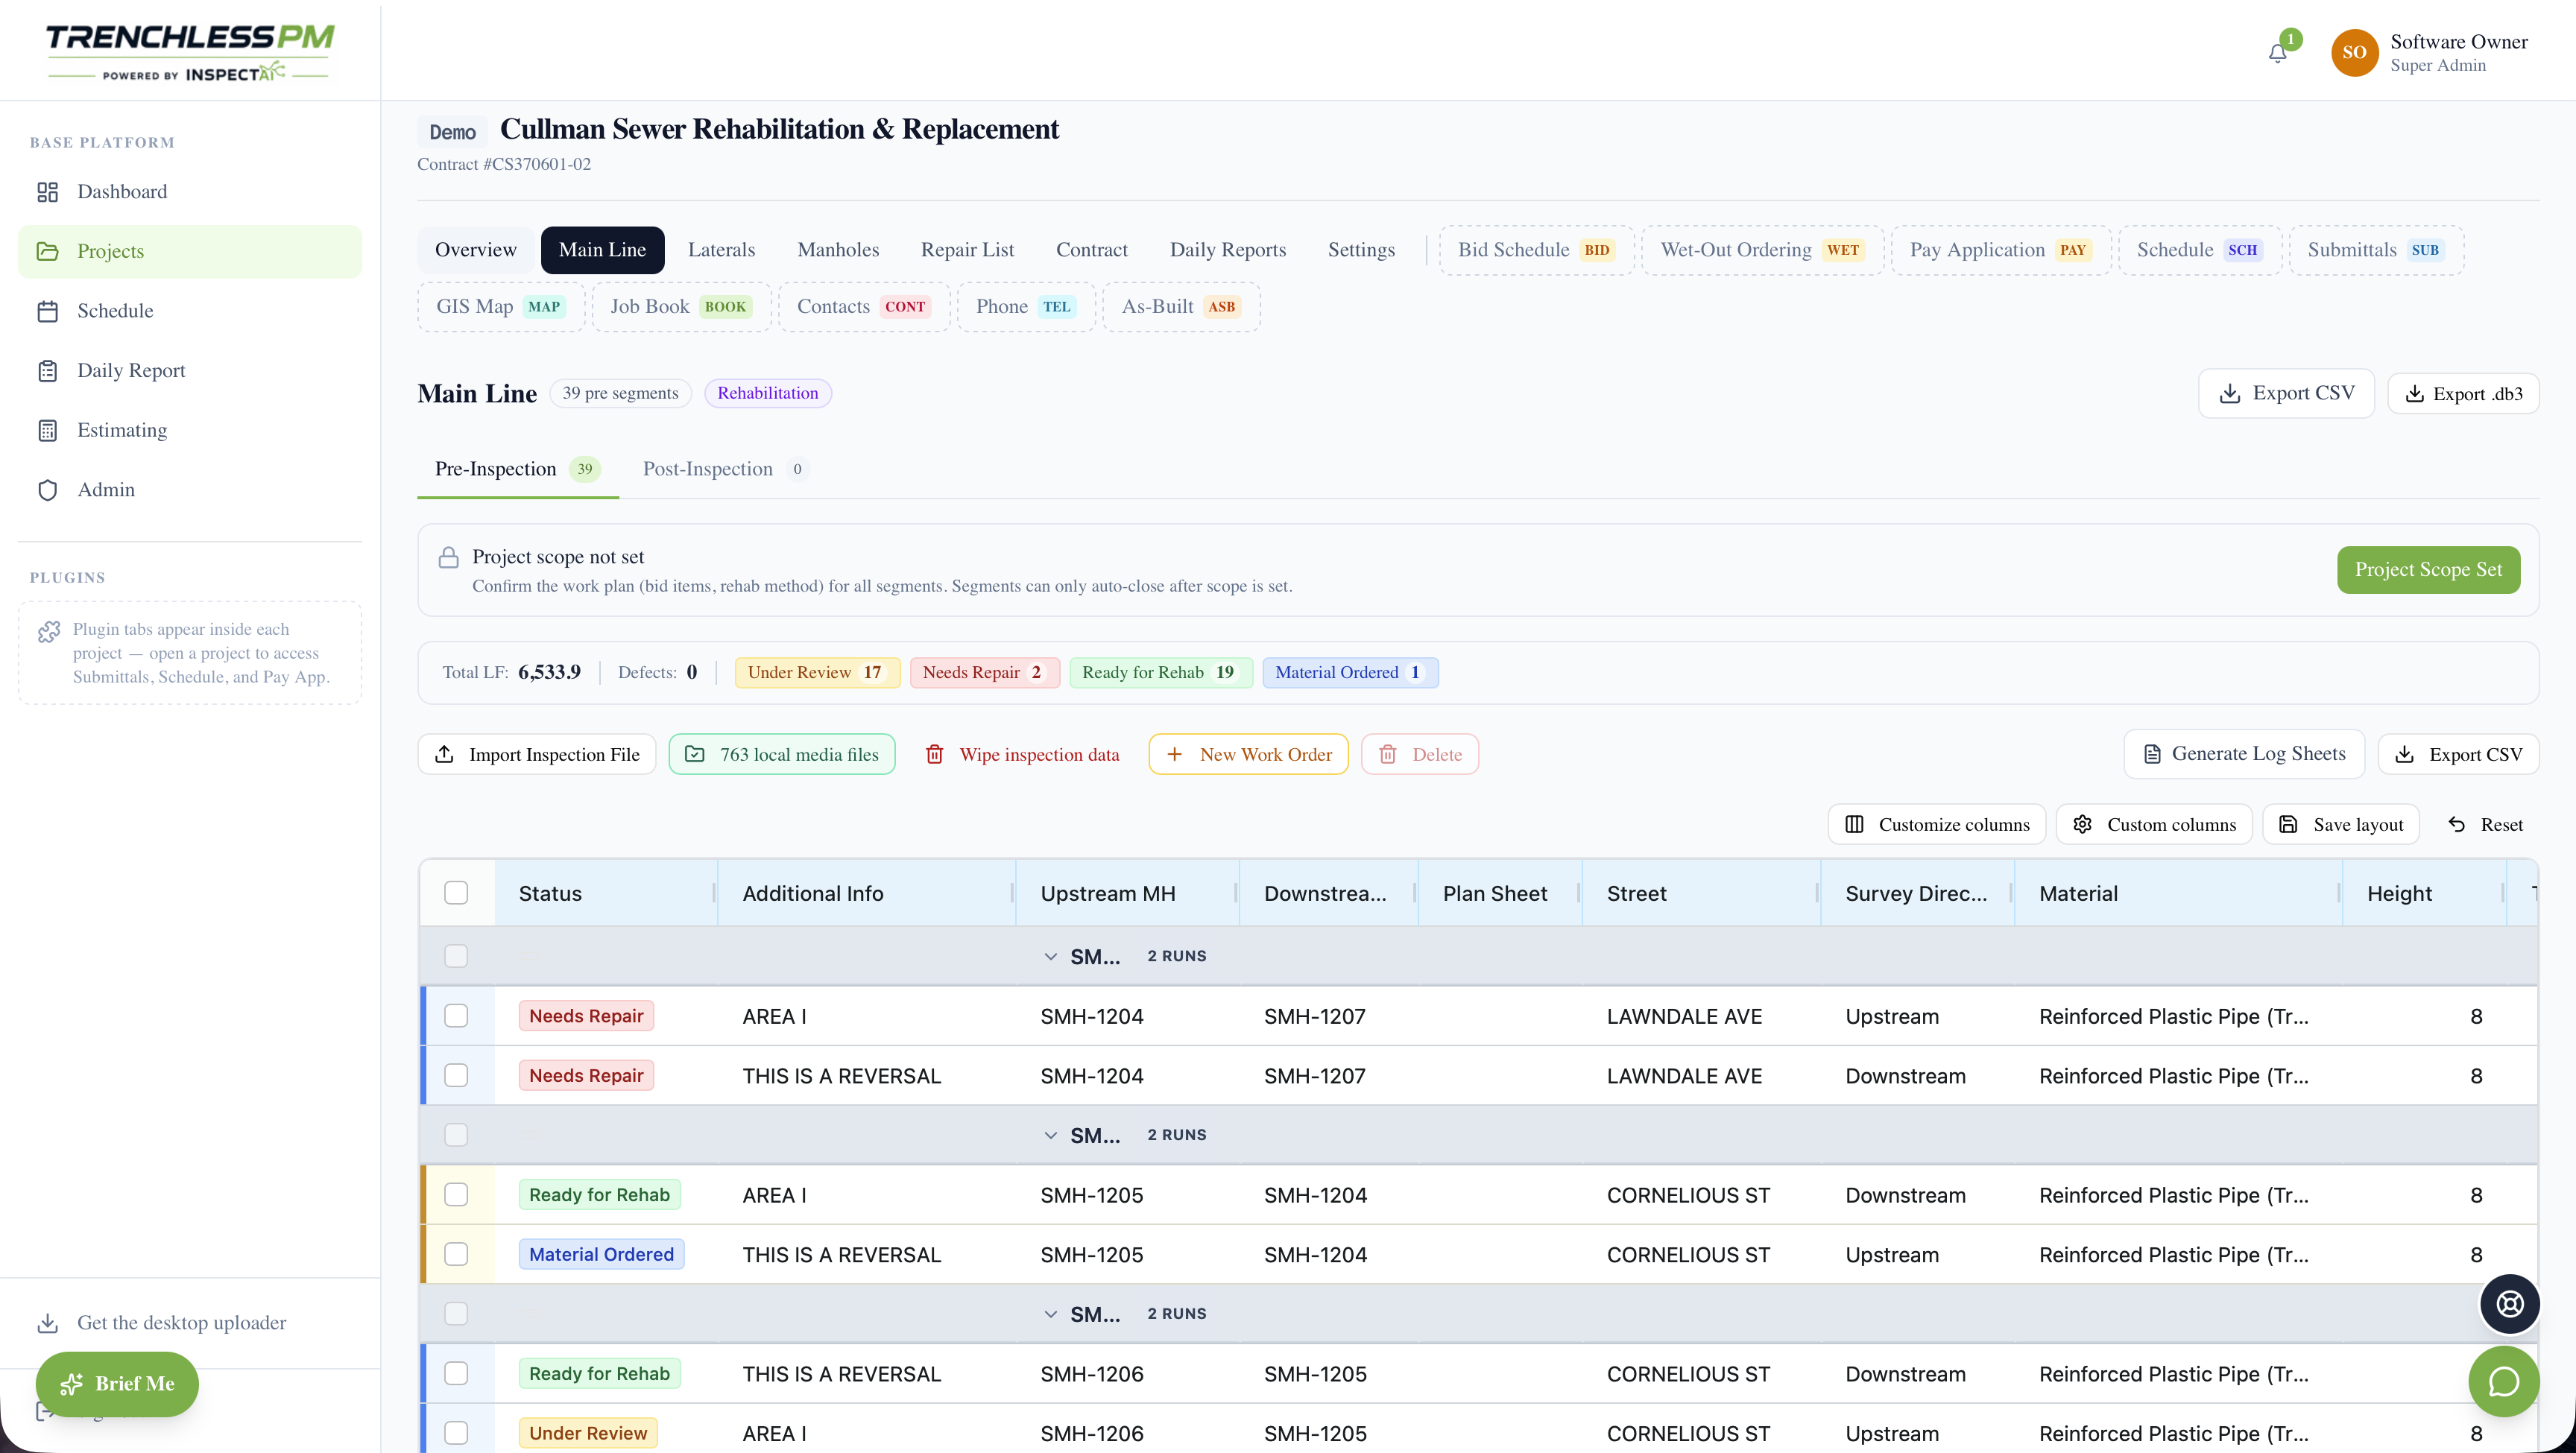2576x1453 pixels.
Task: Open Dashboard from the sidebar
Action: pyautogui.click(x=189, y=191)
